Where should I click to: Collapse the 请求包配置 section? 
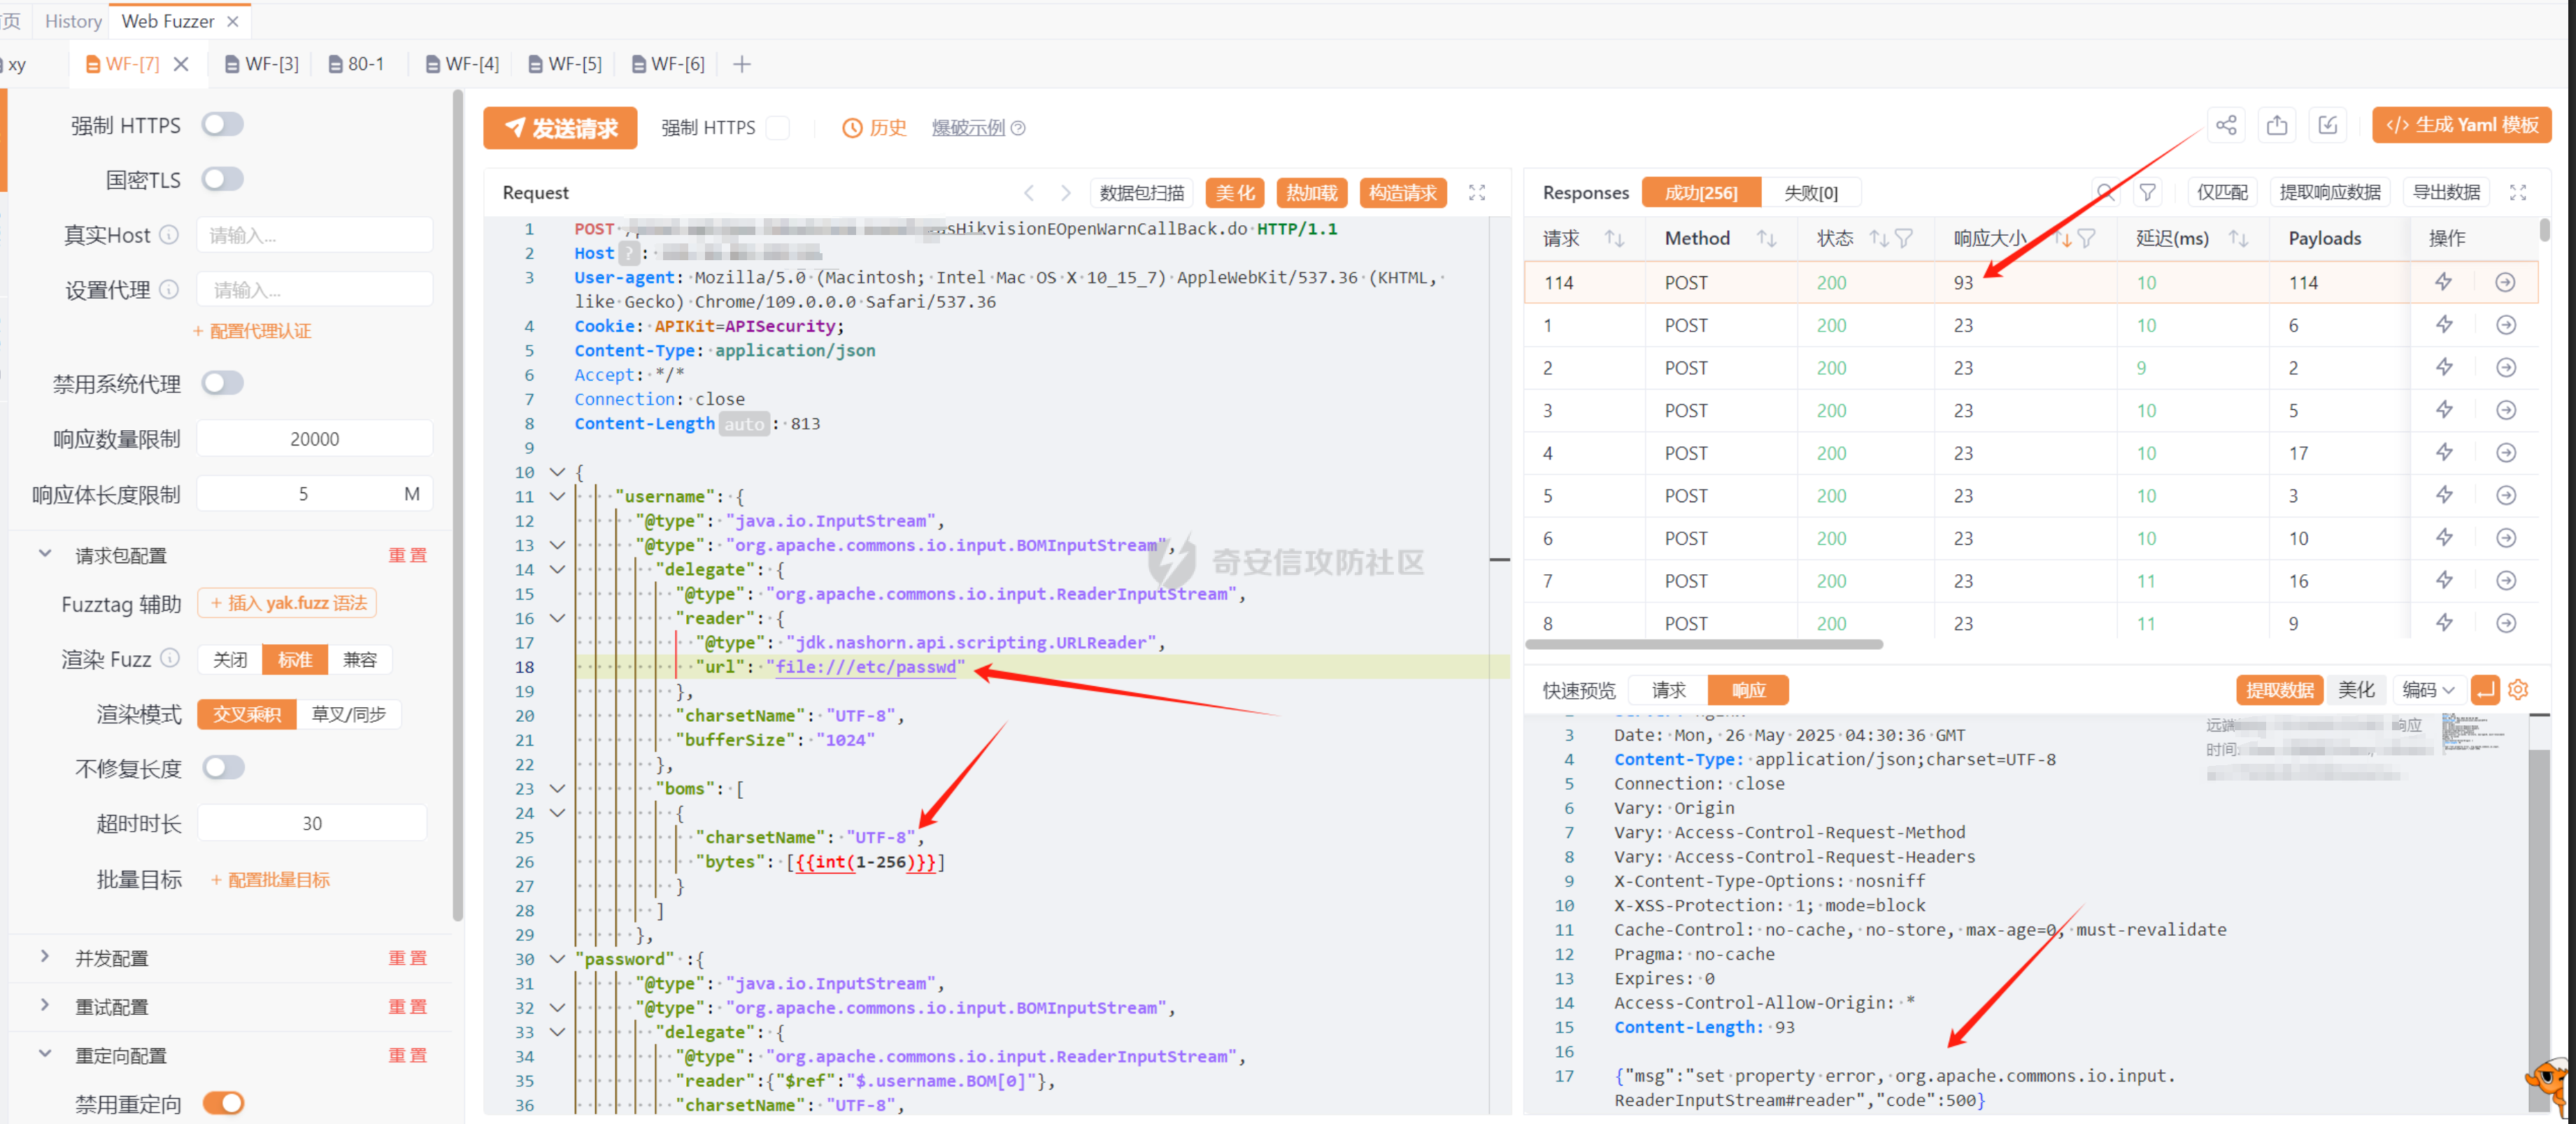pyautogui.click(x=45, y=553)
